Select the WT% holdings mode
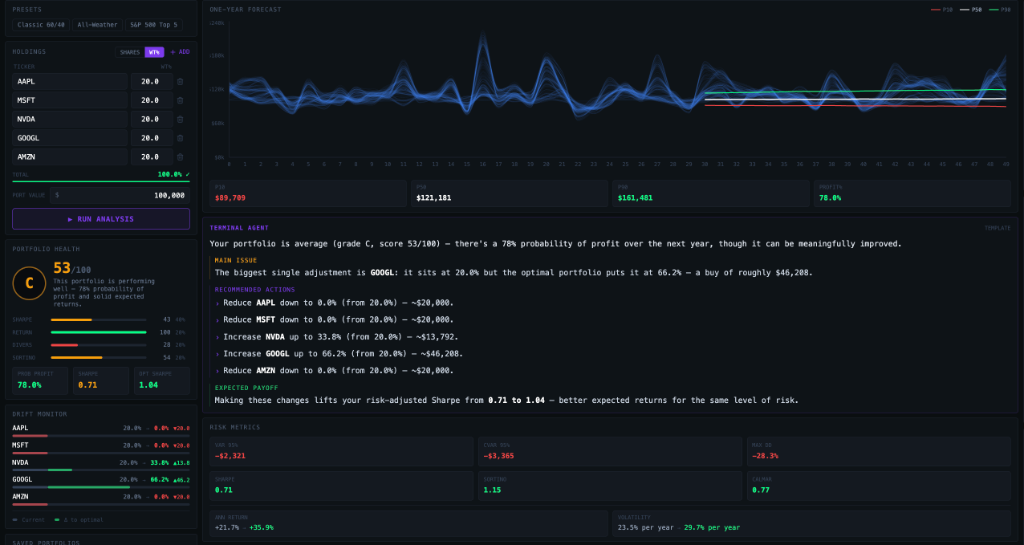Screen dimensions: 1024x545 click(x=154, y=52)
